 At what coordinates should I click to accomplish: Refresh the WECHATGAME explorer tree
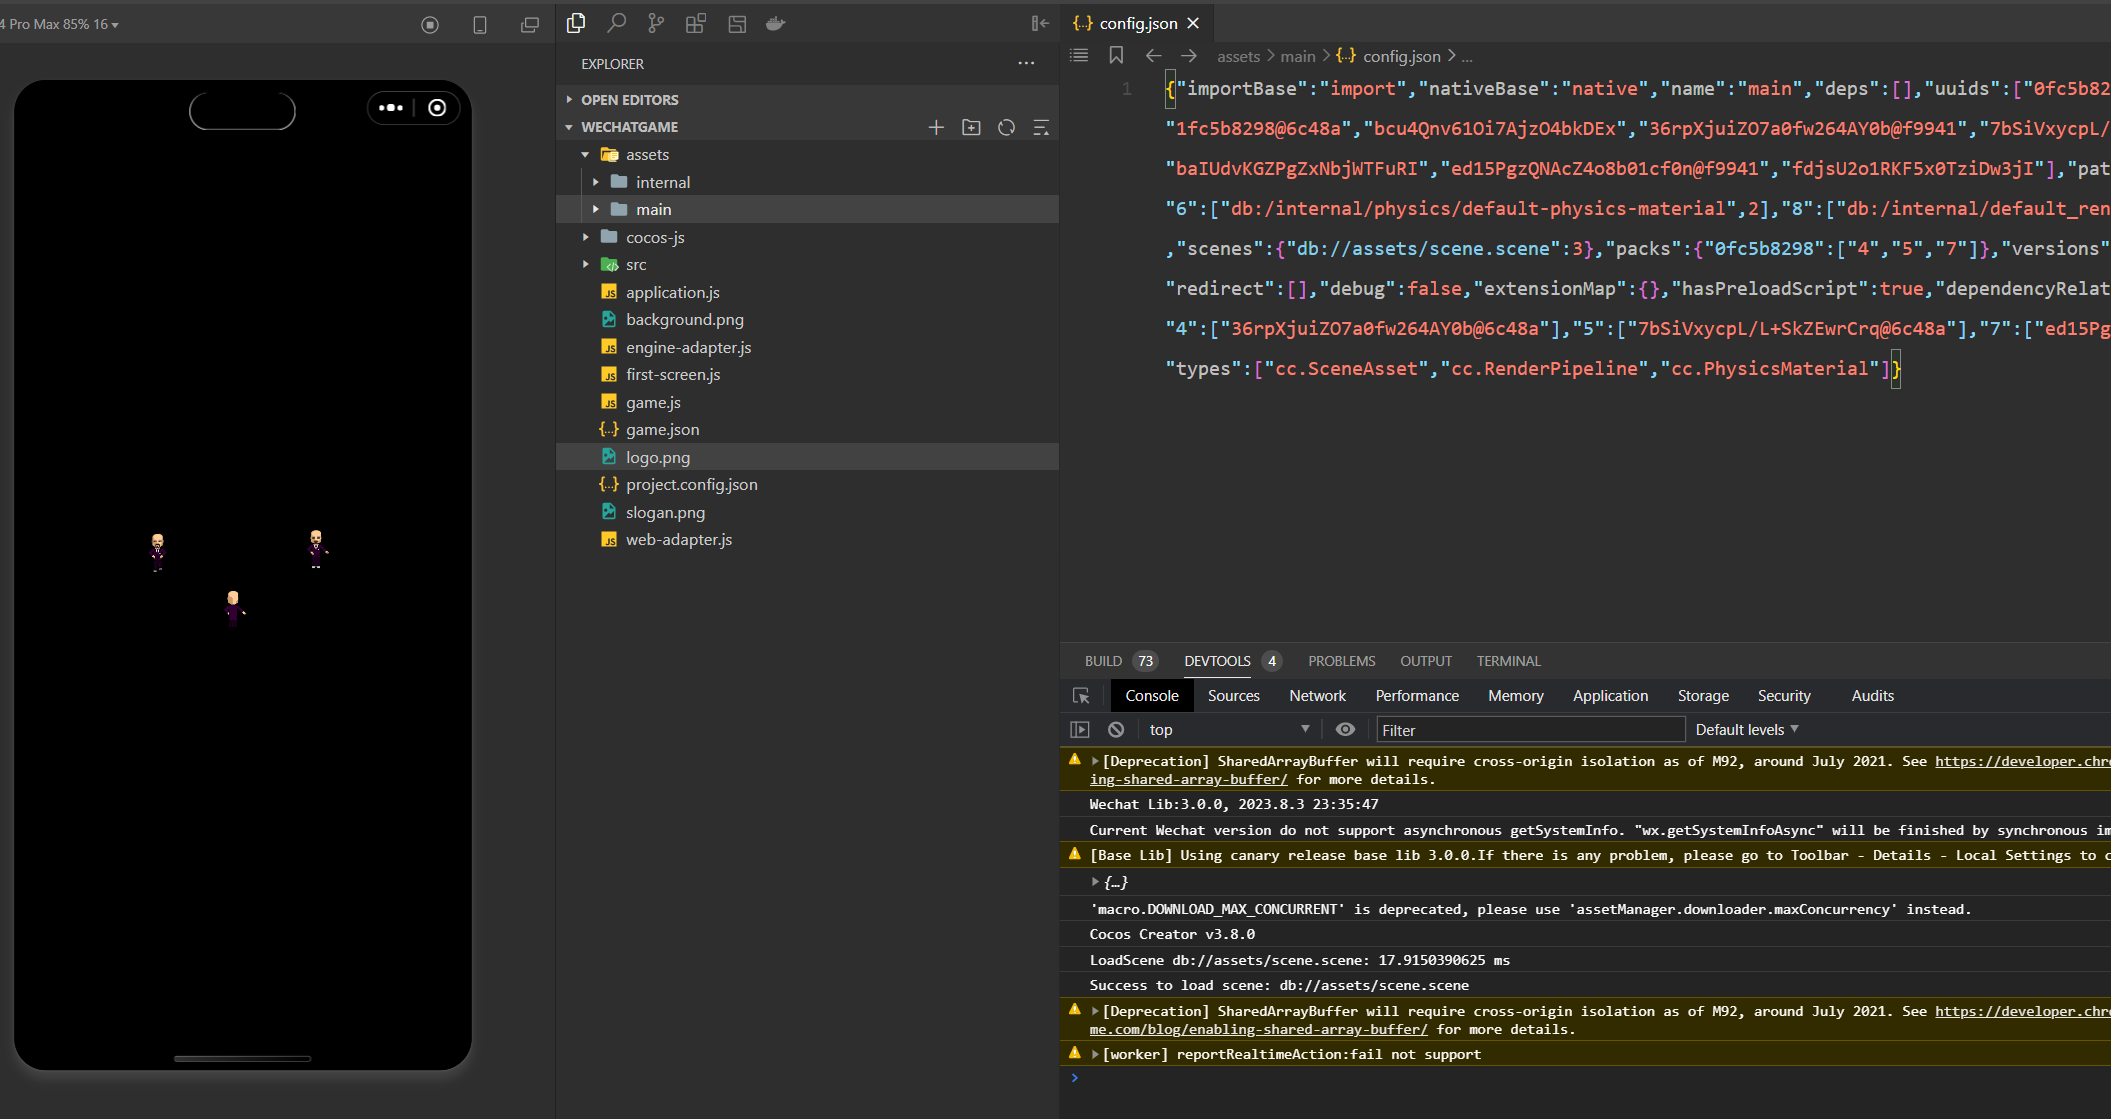click(1006, 127)
